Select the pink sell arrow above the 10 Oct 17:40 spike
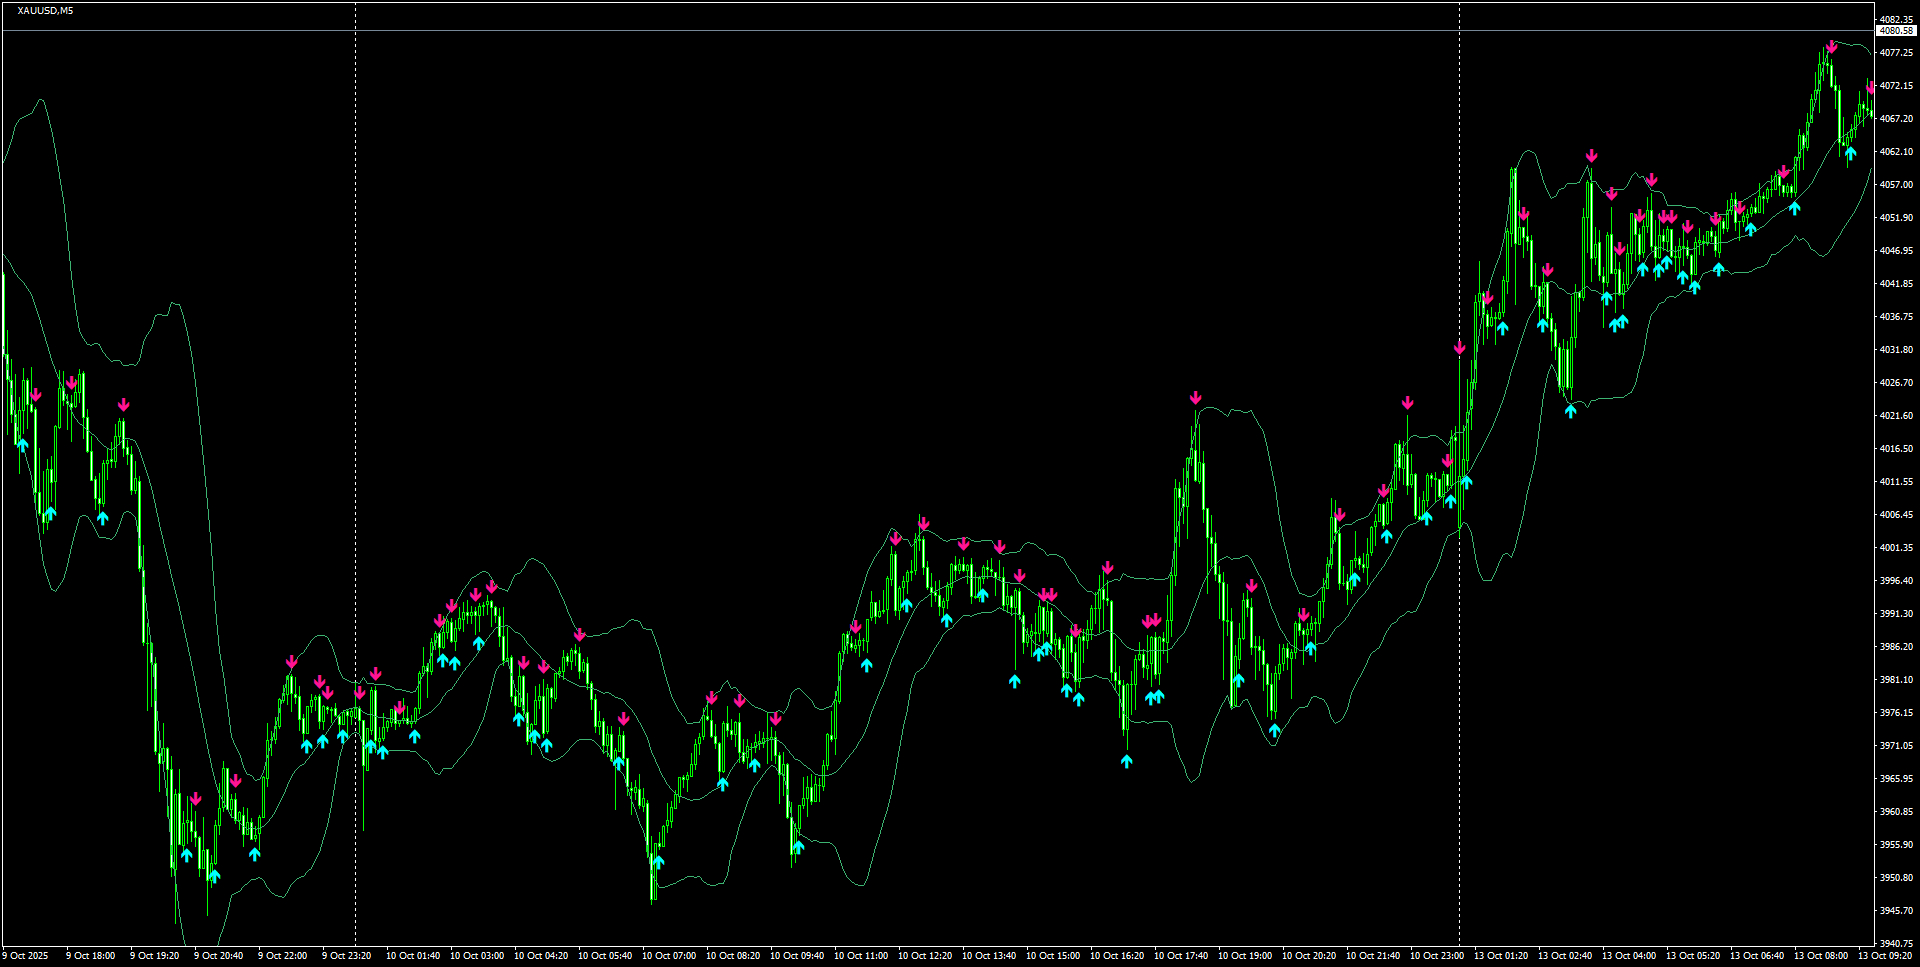The width and height of the screenshot is (1920, 967). coord(1196,398)
